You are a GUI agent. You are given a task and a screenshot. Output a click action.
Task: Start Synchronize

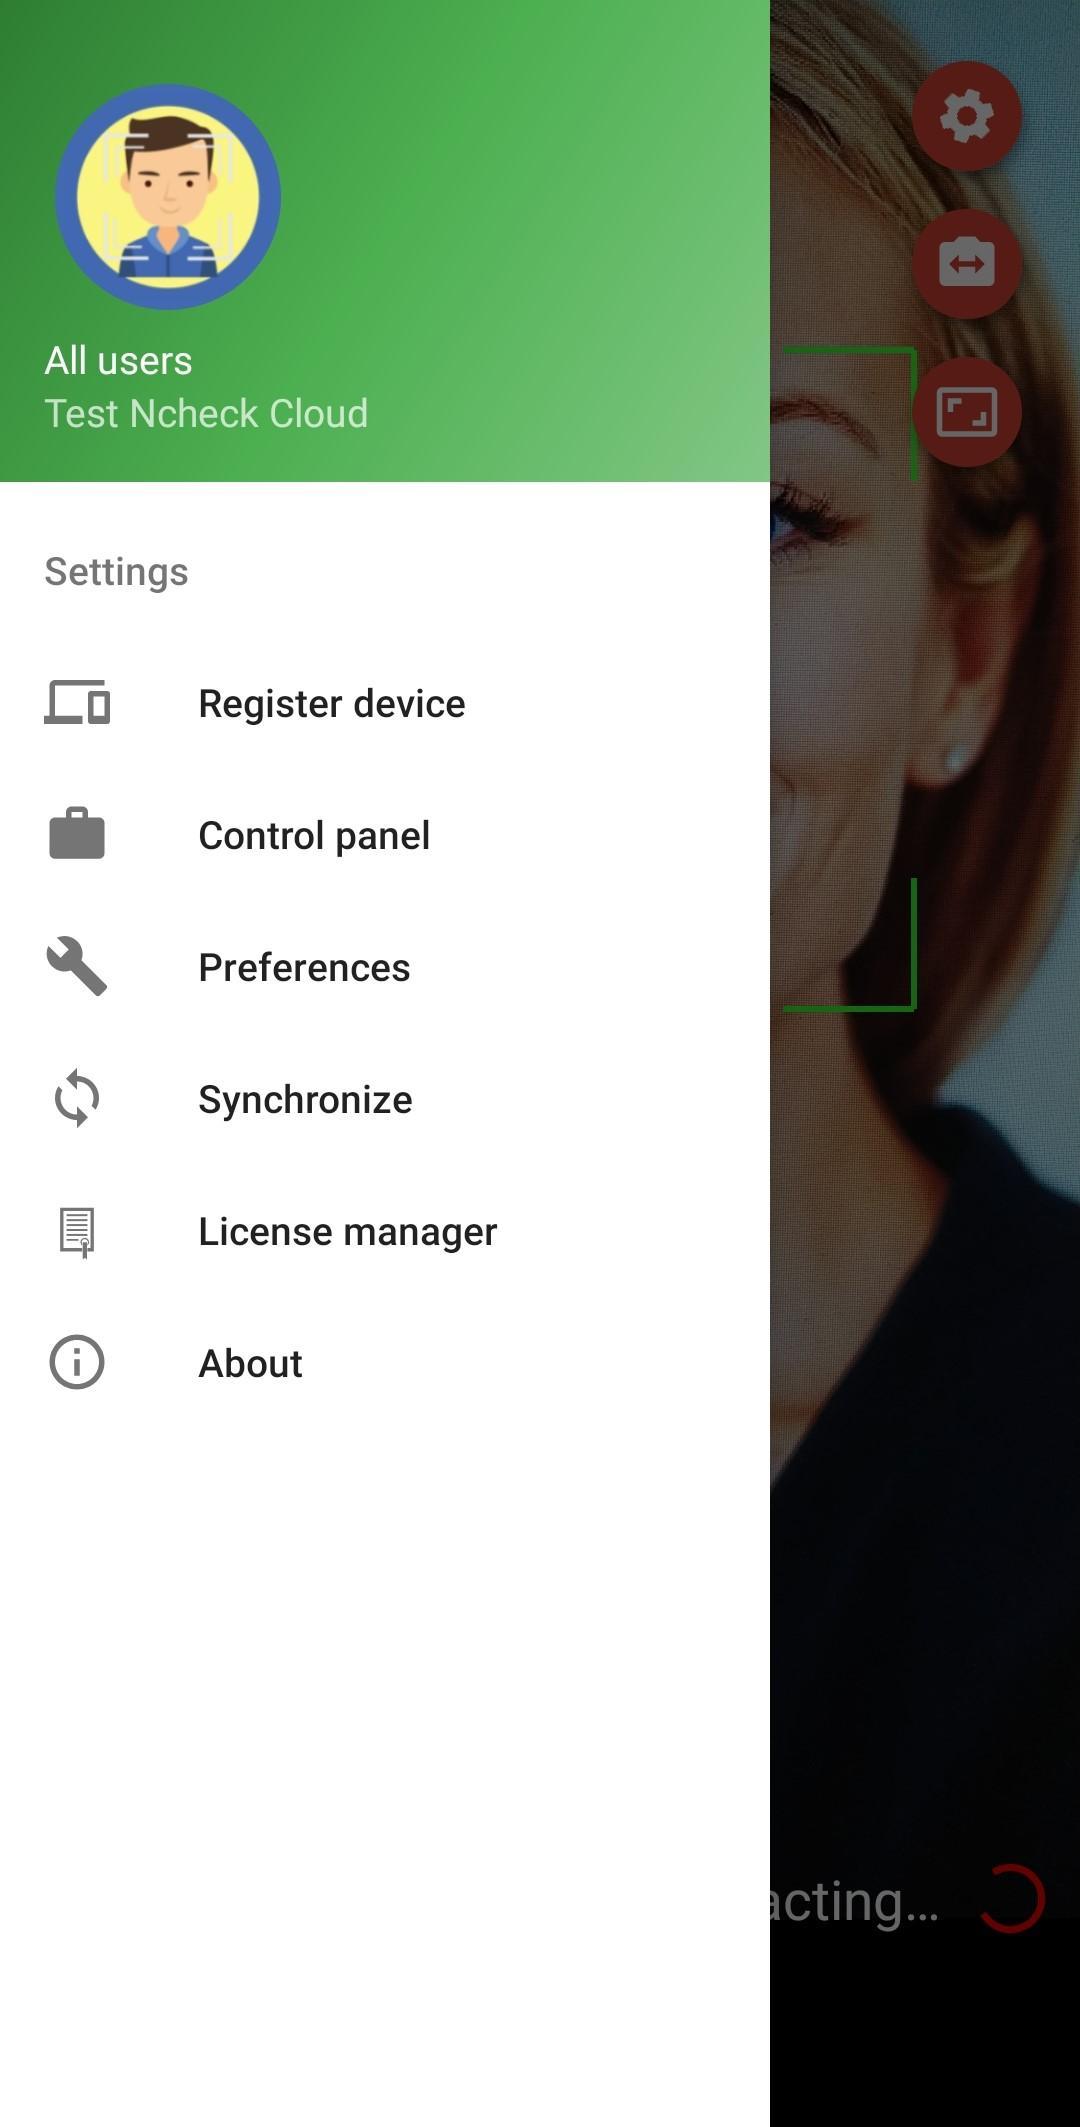tap(385, 1099)
